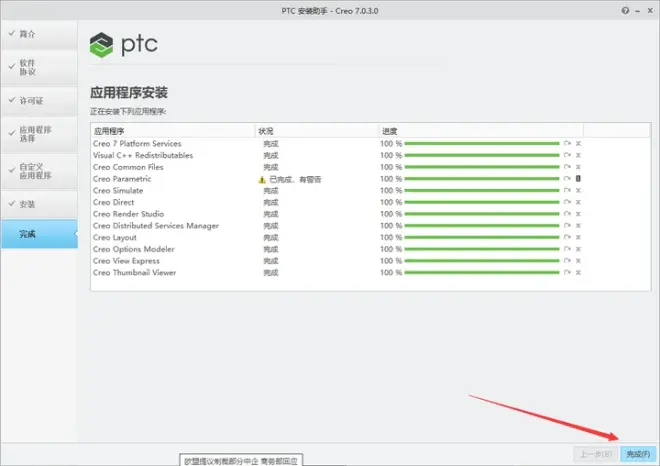The width and height of the screenshot is (660, 466).
Task: Open help via the question mark icon
Action: (625, 11)
